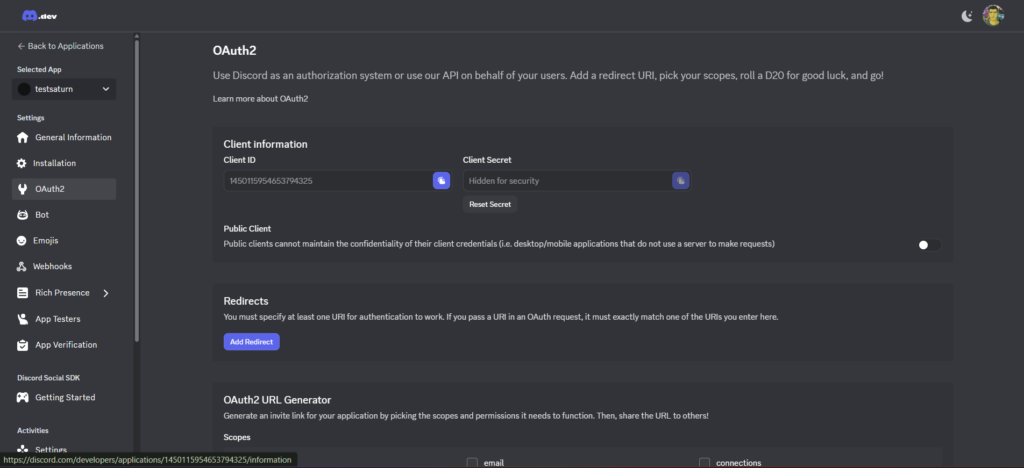Open General Information settings page
Screen dimensions: 1024x468
72,137
